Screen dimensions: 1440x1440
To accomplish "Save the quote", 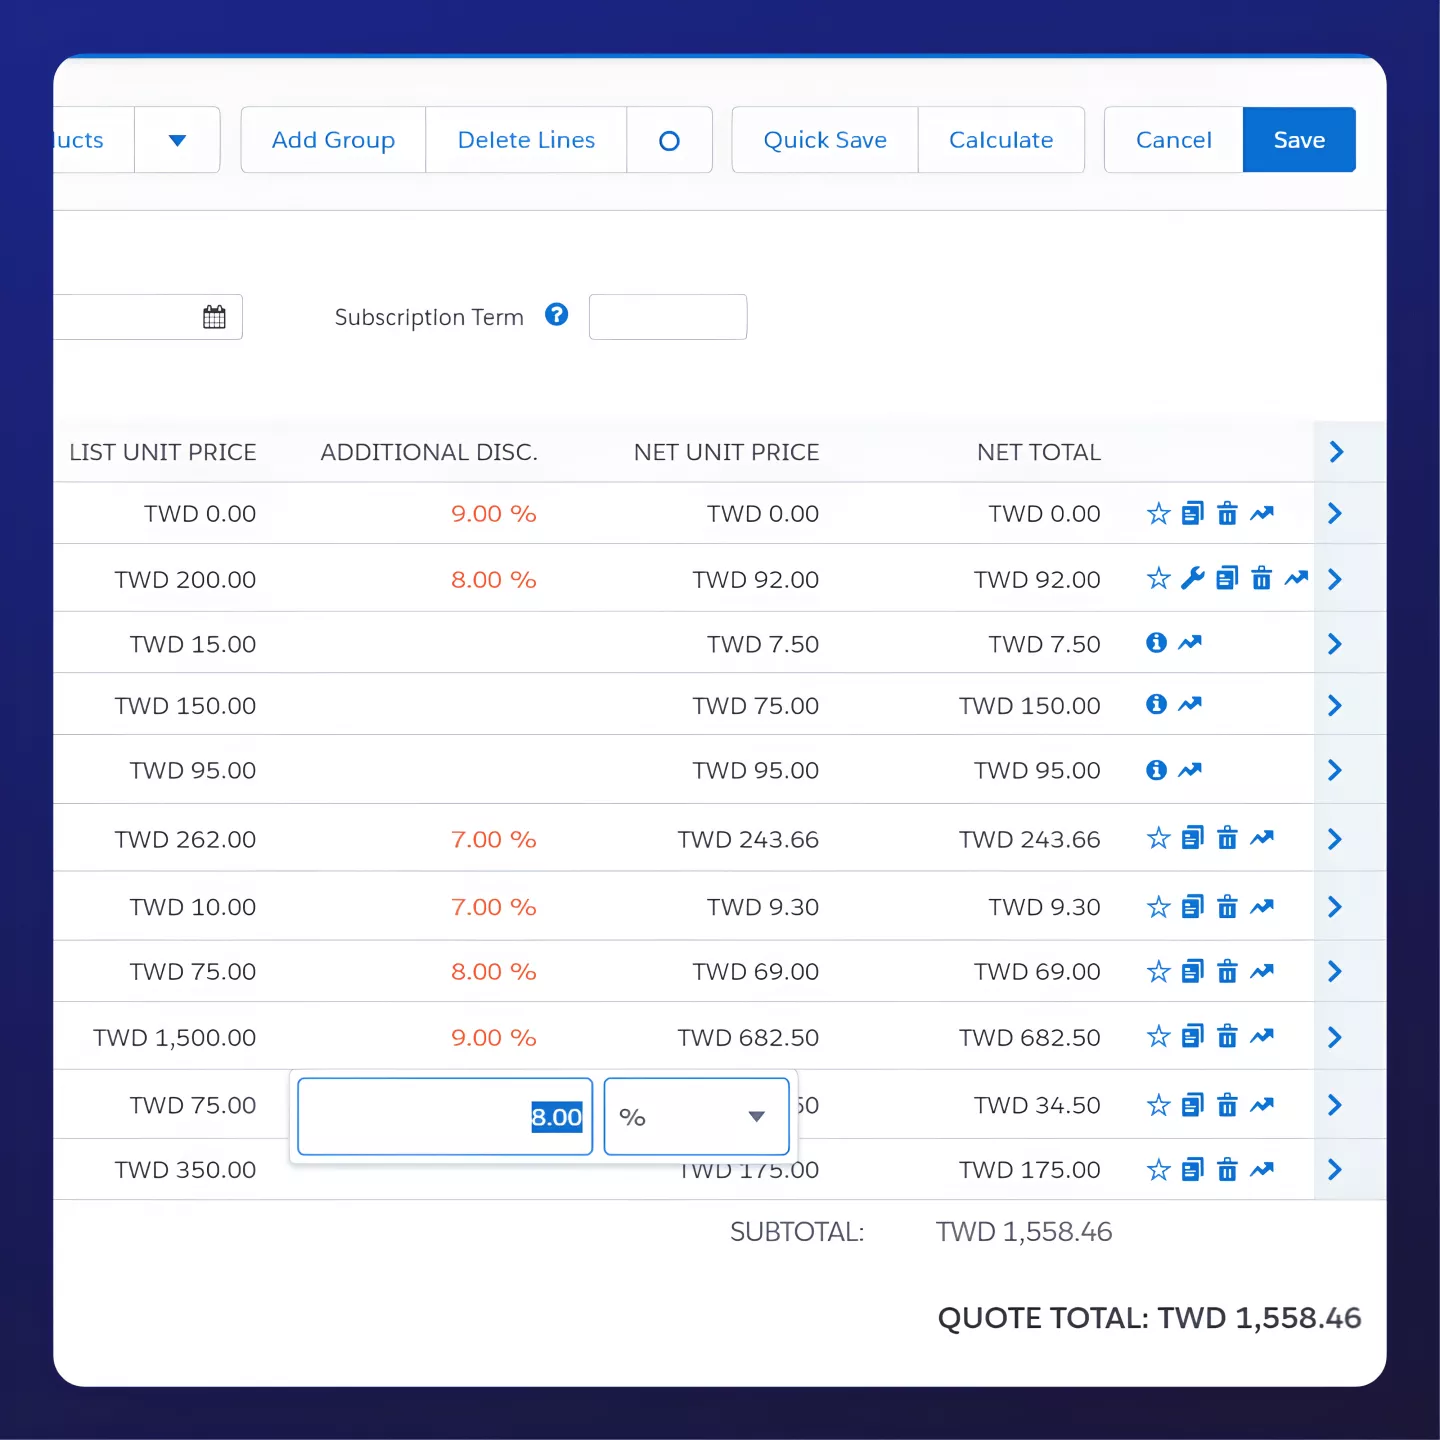I will tap(1298, 140).
